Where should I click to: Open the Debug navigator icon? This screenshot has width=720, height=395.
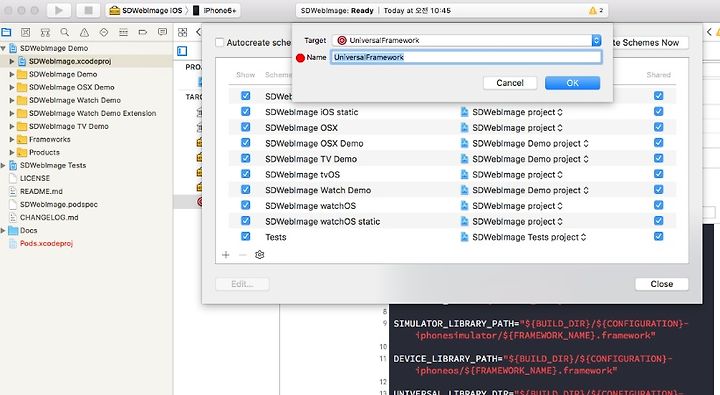(x=124, y=32)
